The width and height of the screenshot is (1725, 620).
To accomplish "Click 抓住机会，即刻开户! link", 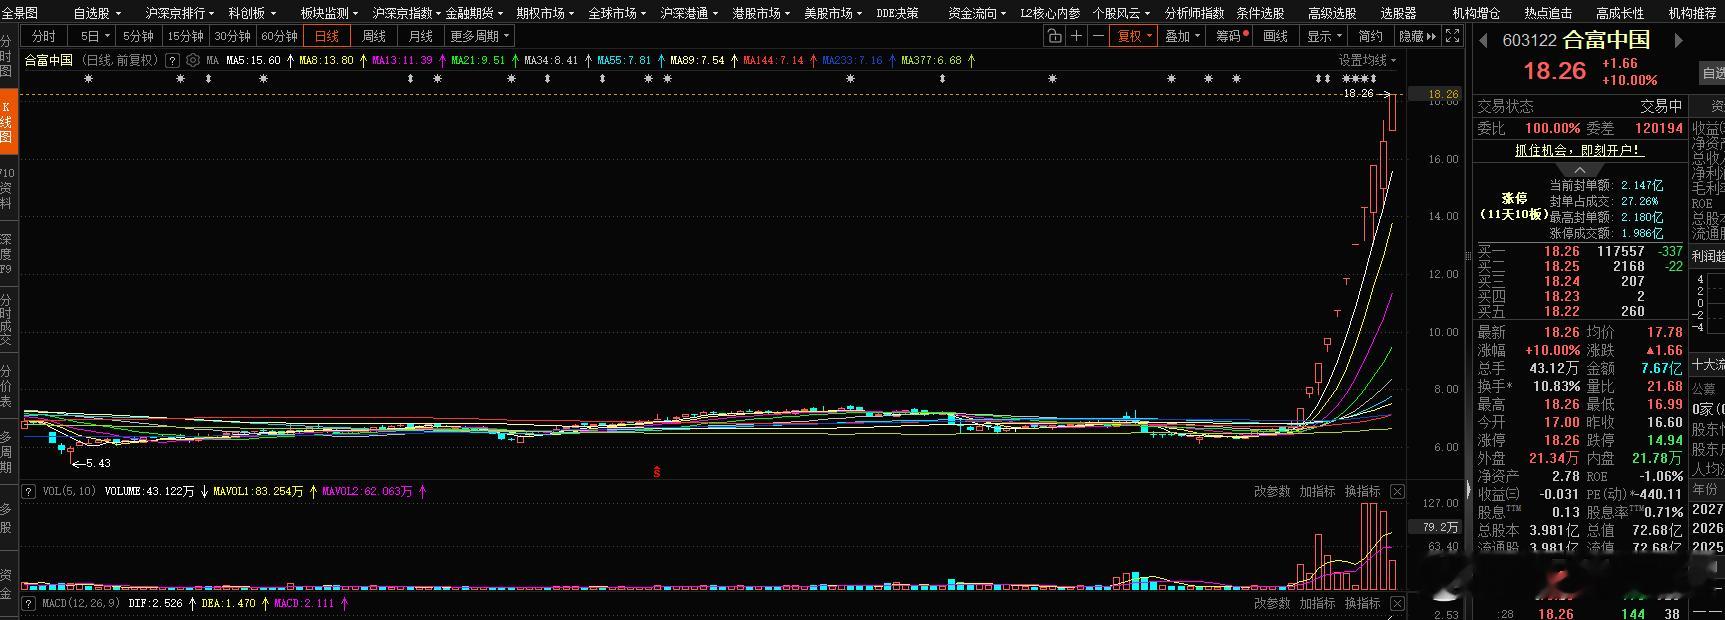I will [1579, 150].
